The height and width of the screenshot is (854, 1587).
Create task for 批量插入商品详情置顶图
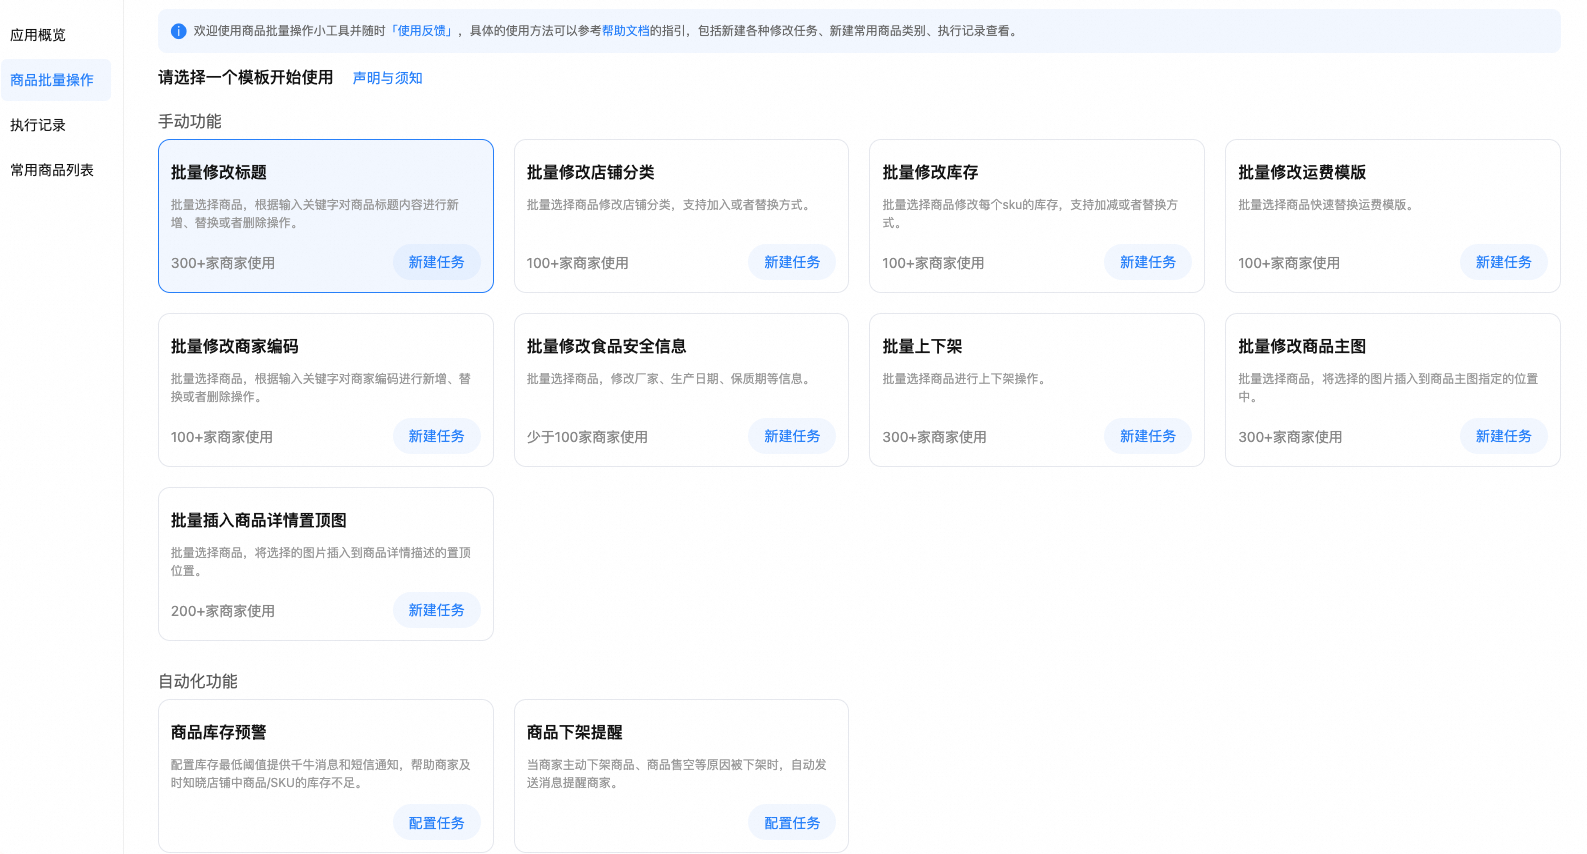(436, 610)
